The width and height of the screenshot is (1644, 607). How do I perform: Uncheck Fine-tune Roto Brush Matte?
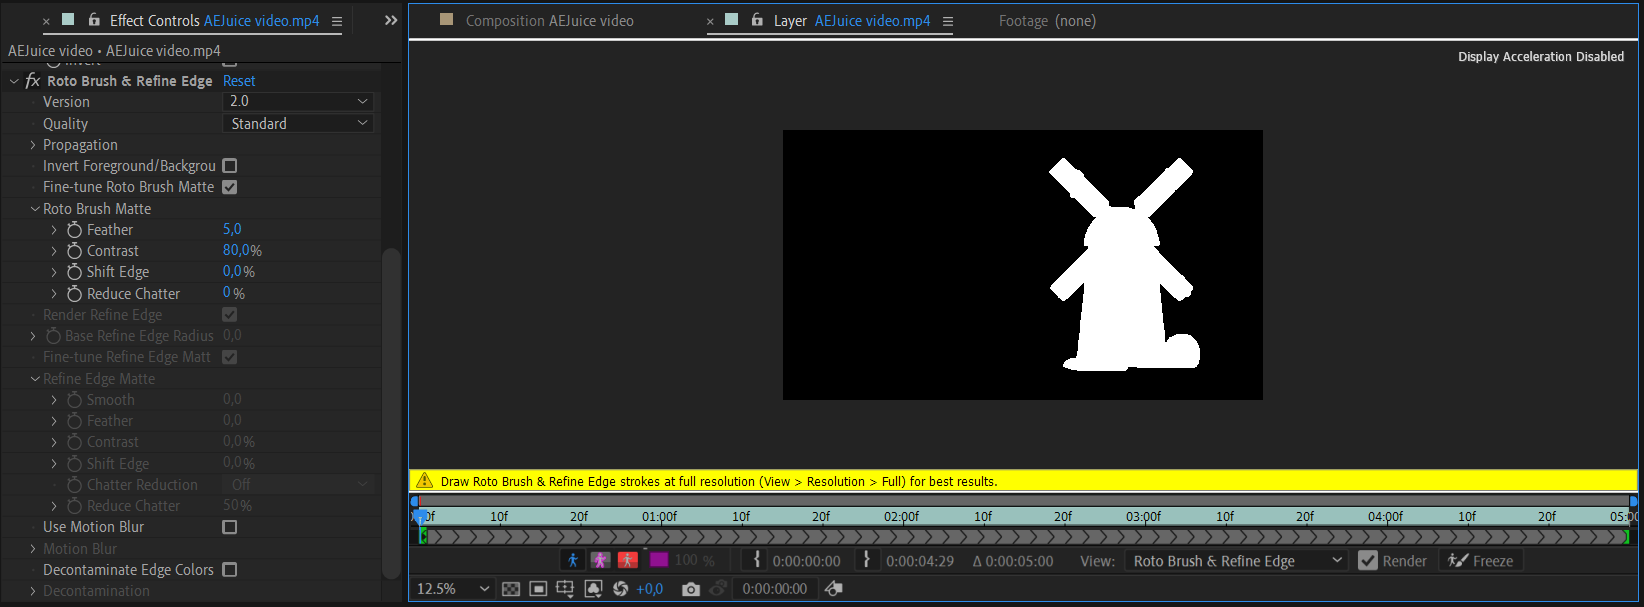pyautogui.click(x=230, y=187)
